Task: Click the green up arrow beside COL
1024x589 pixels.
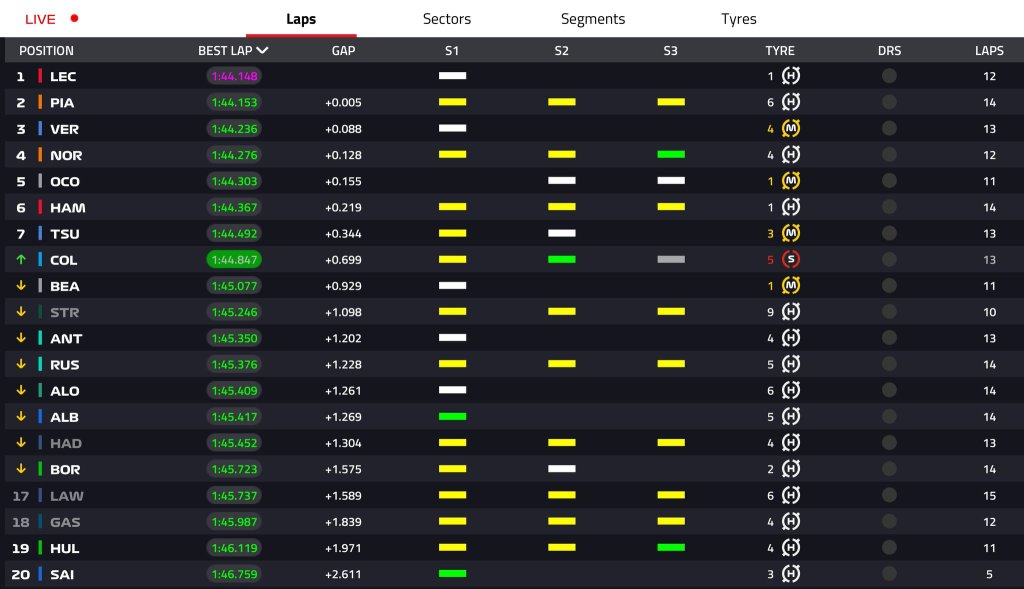Action: [x=21, y=259]
